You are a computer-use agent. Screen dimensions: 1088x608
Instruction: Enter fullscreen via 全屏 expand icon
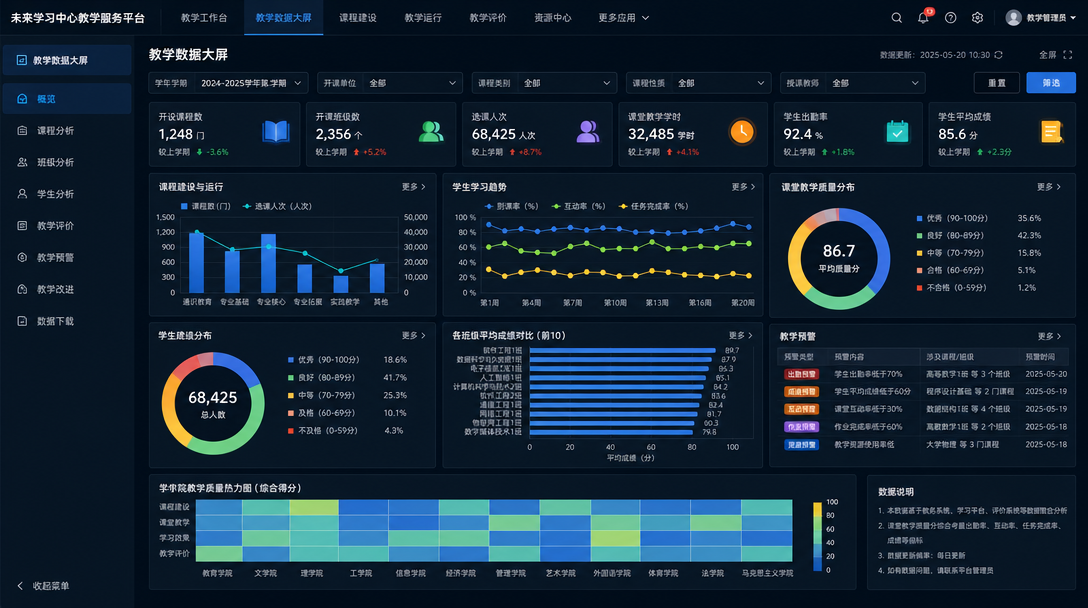coord(1067,55)
